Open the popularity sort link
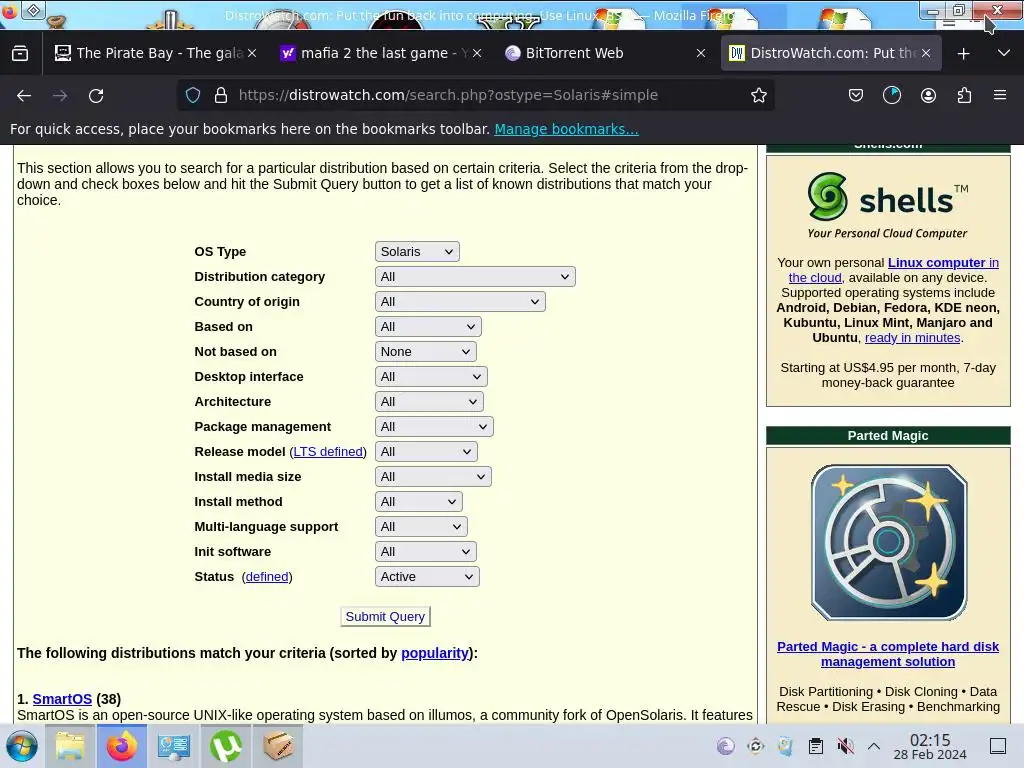1024x768 pixels. 435,653
